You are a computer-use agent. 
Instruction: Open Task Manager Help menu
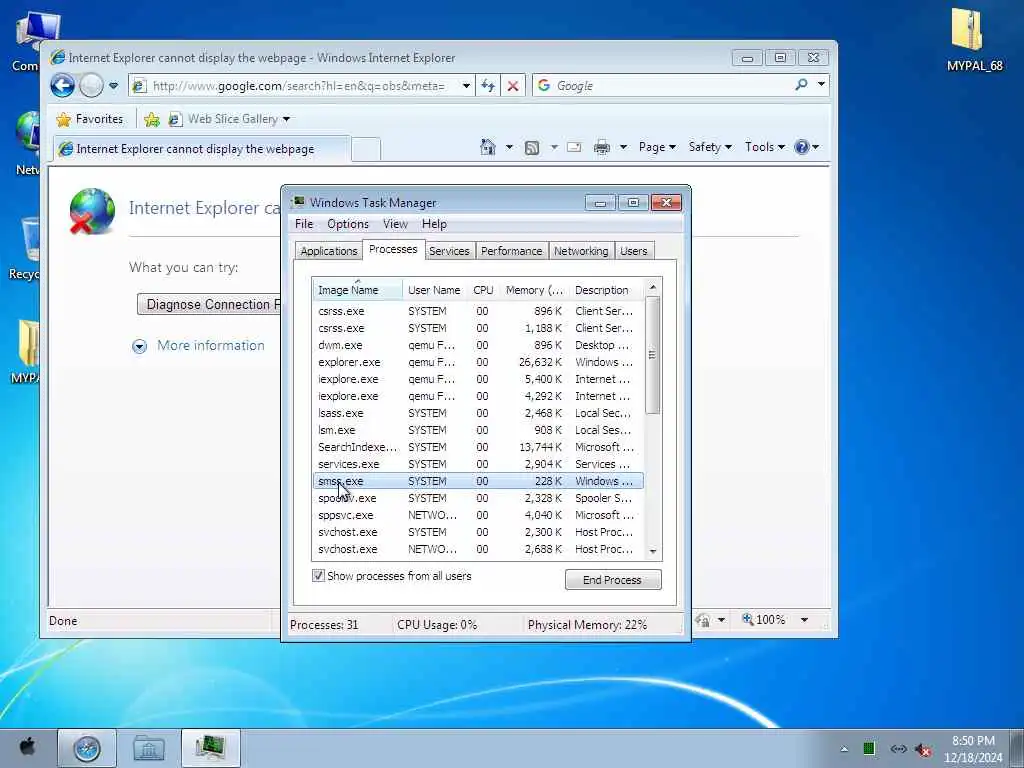pyautogui.click(x=434, y=224)
